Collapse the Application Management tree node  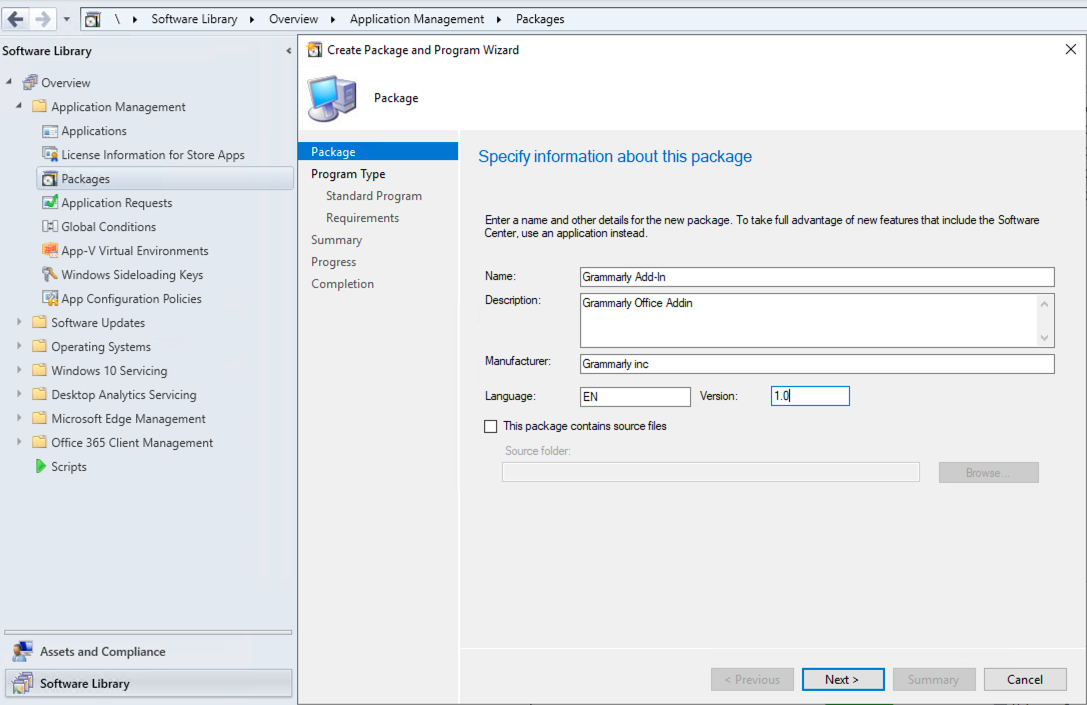pyautogui.click(x=19, y=106)
